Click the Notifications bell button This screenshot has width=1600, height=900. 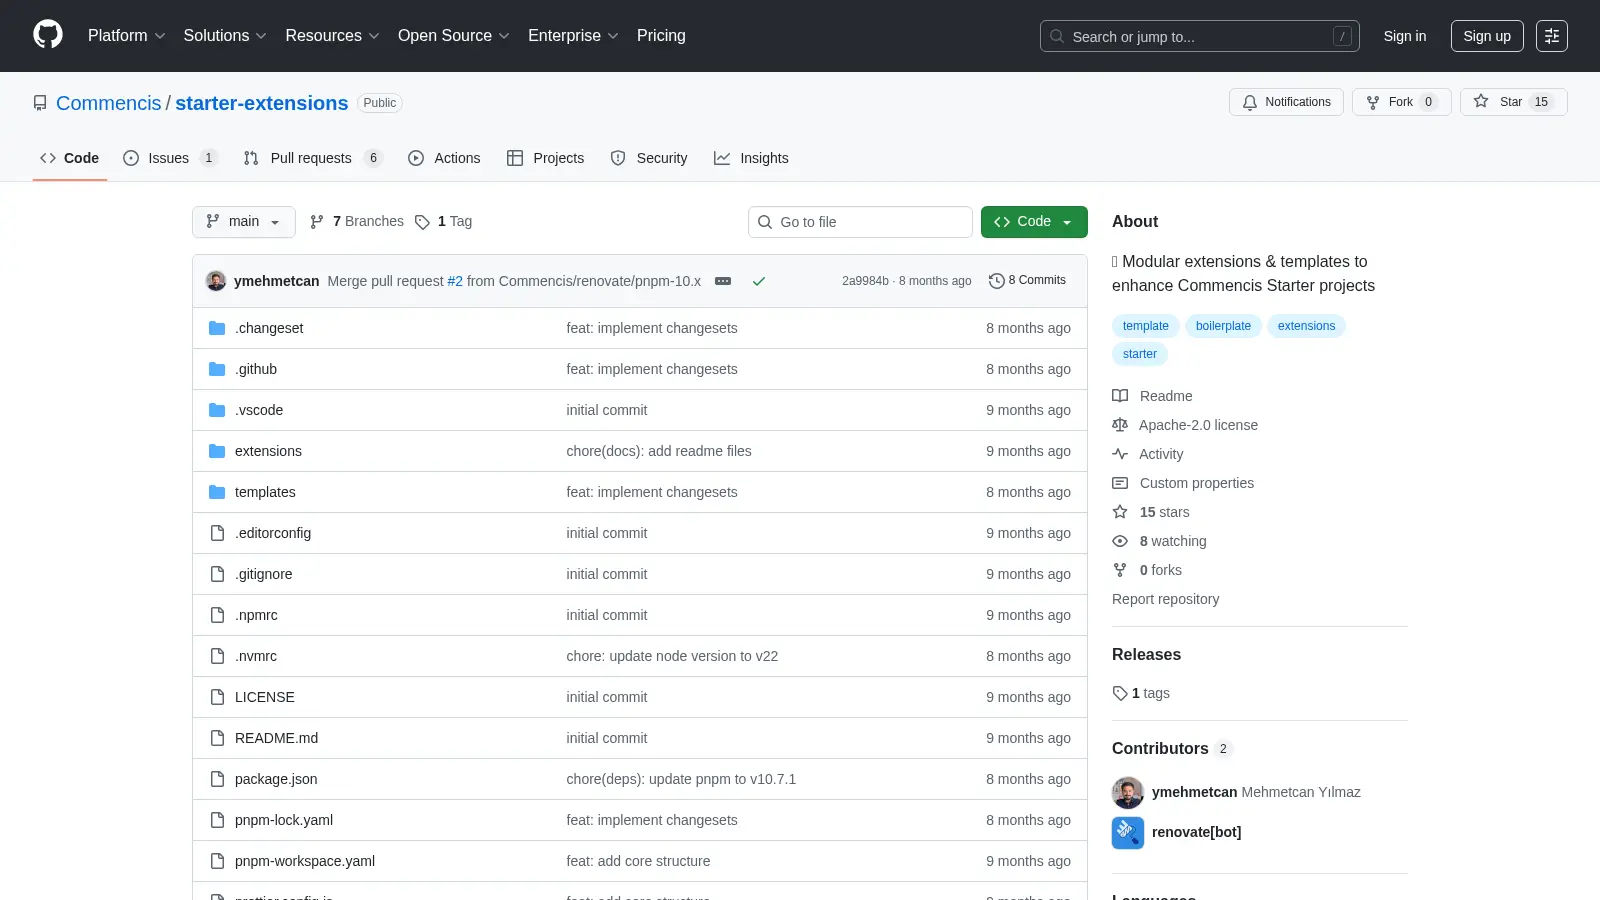pos(1286,102)
